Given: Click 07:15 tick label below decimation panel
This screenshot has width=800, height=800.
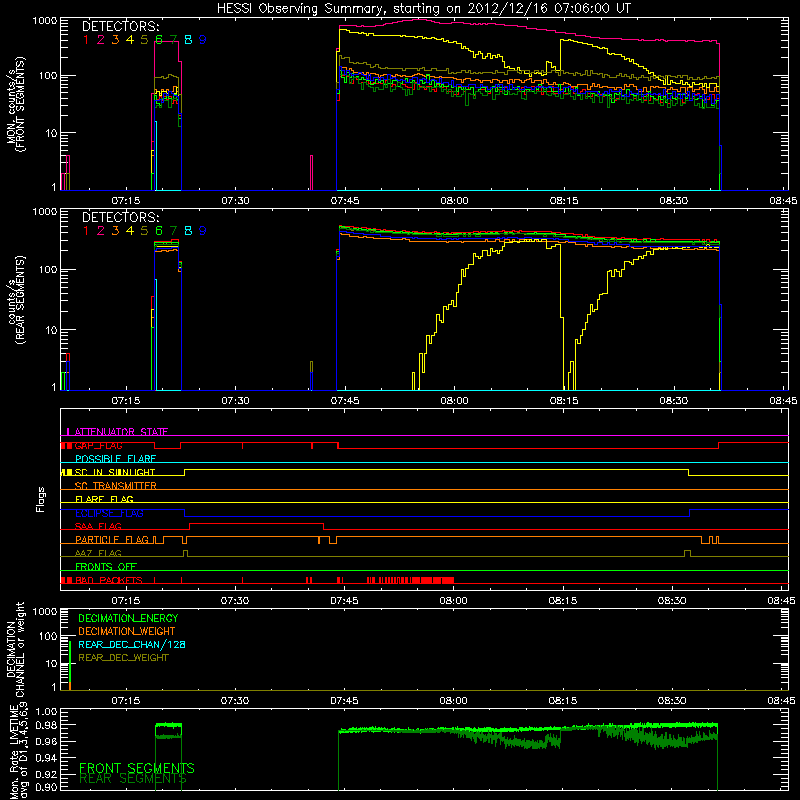Looking at the screenshot, I should (126, 701).
